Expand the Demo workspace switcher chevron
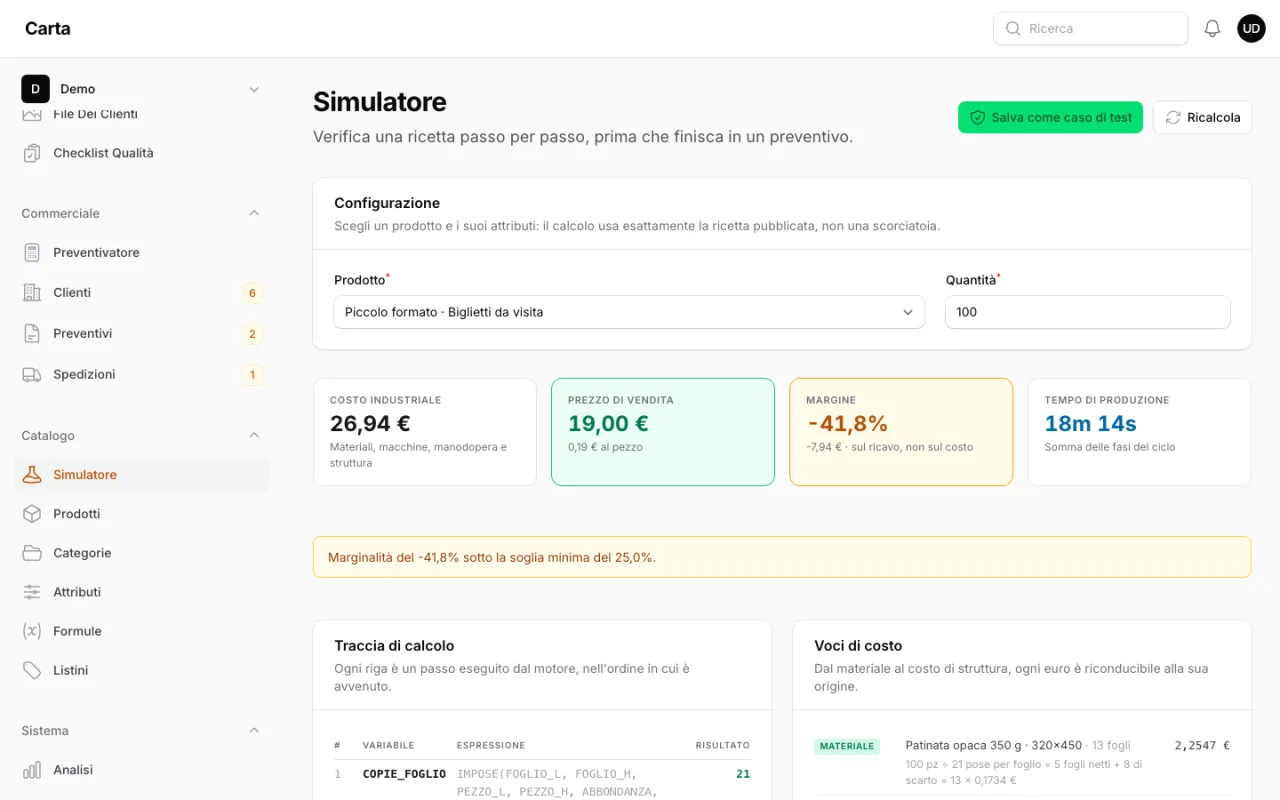Viewport: 1280px width, 800px height. (254, 89)
